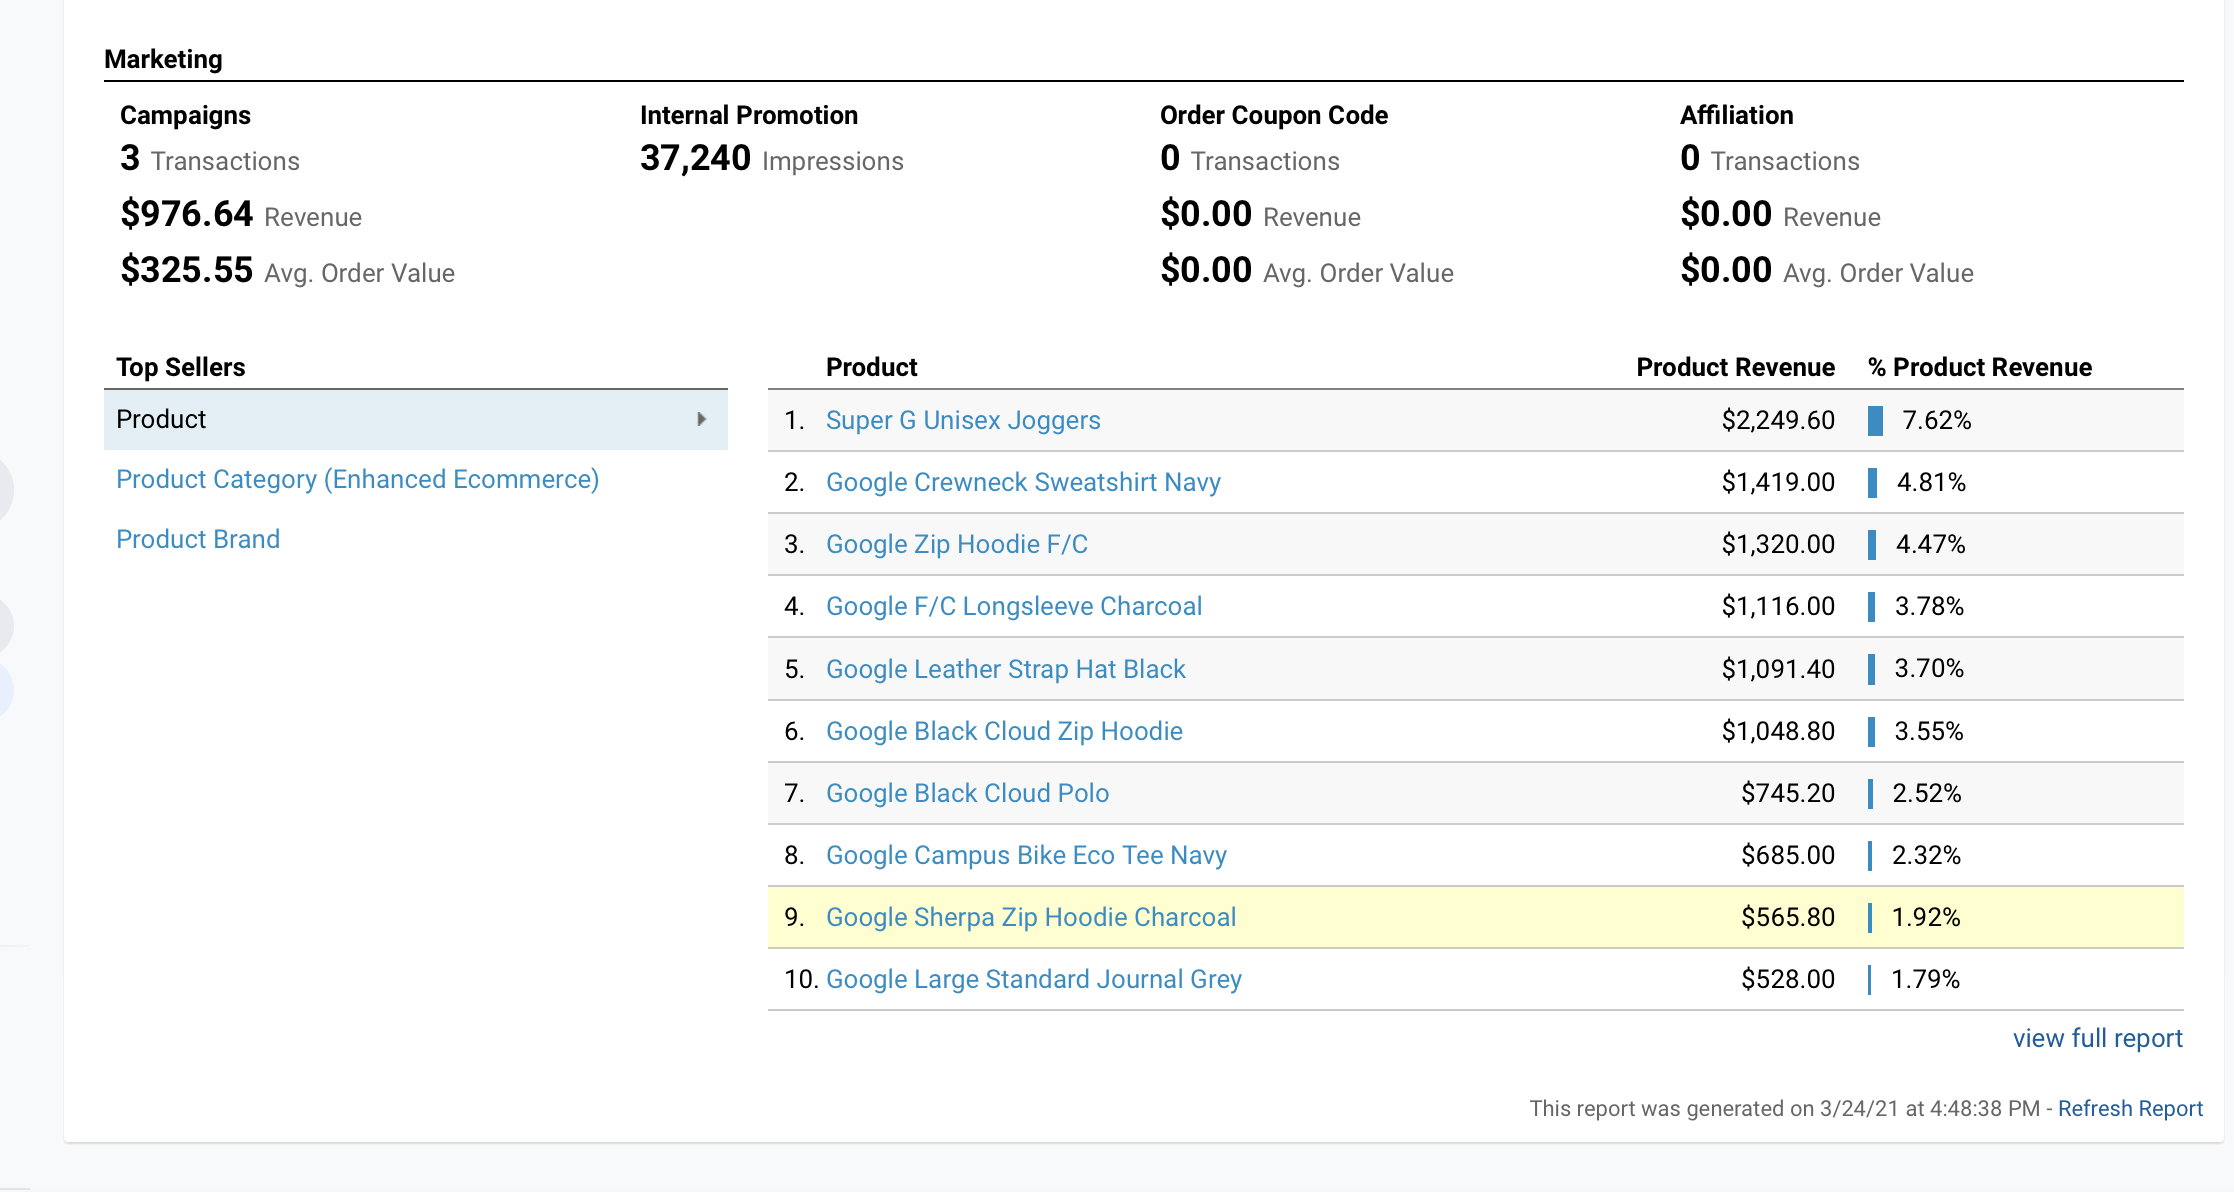Open Google F/C Longsleeve Charcoal report
Viewport: 2234px width, 1192px height.
point(1014,606)
